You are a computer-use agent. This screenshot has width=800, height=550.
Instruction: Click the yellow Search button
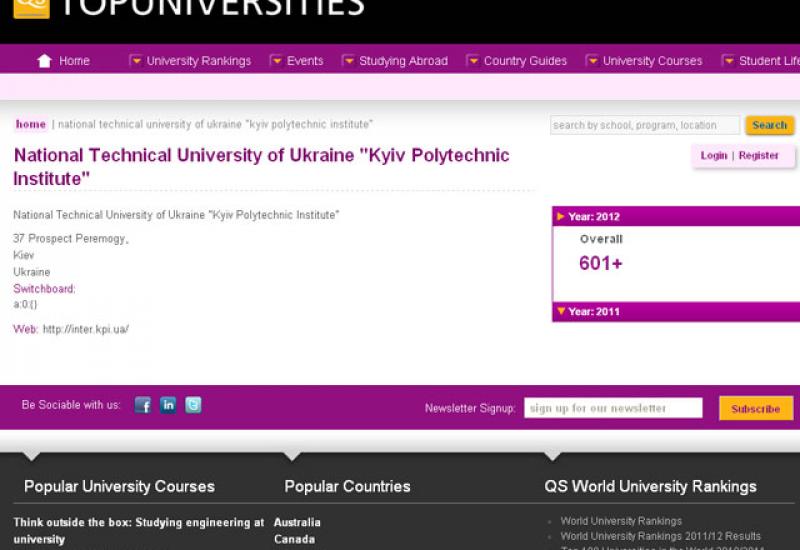[770, 125]
